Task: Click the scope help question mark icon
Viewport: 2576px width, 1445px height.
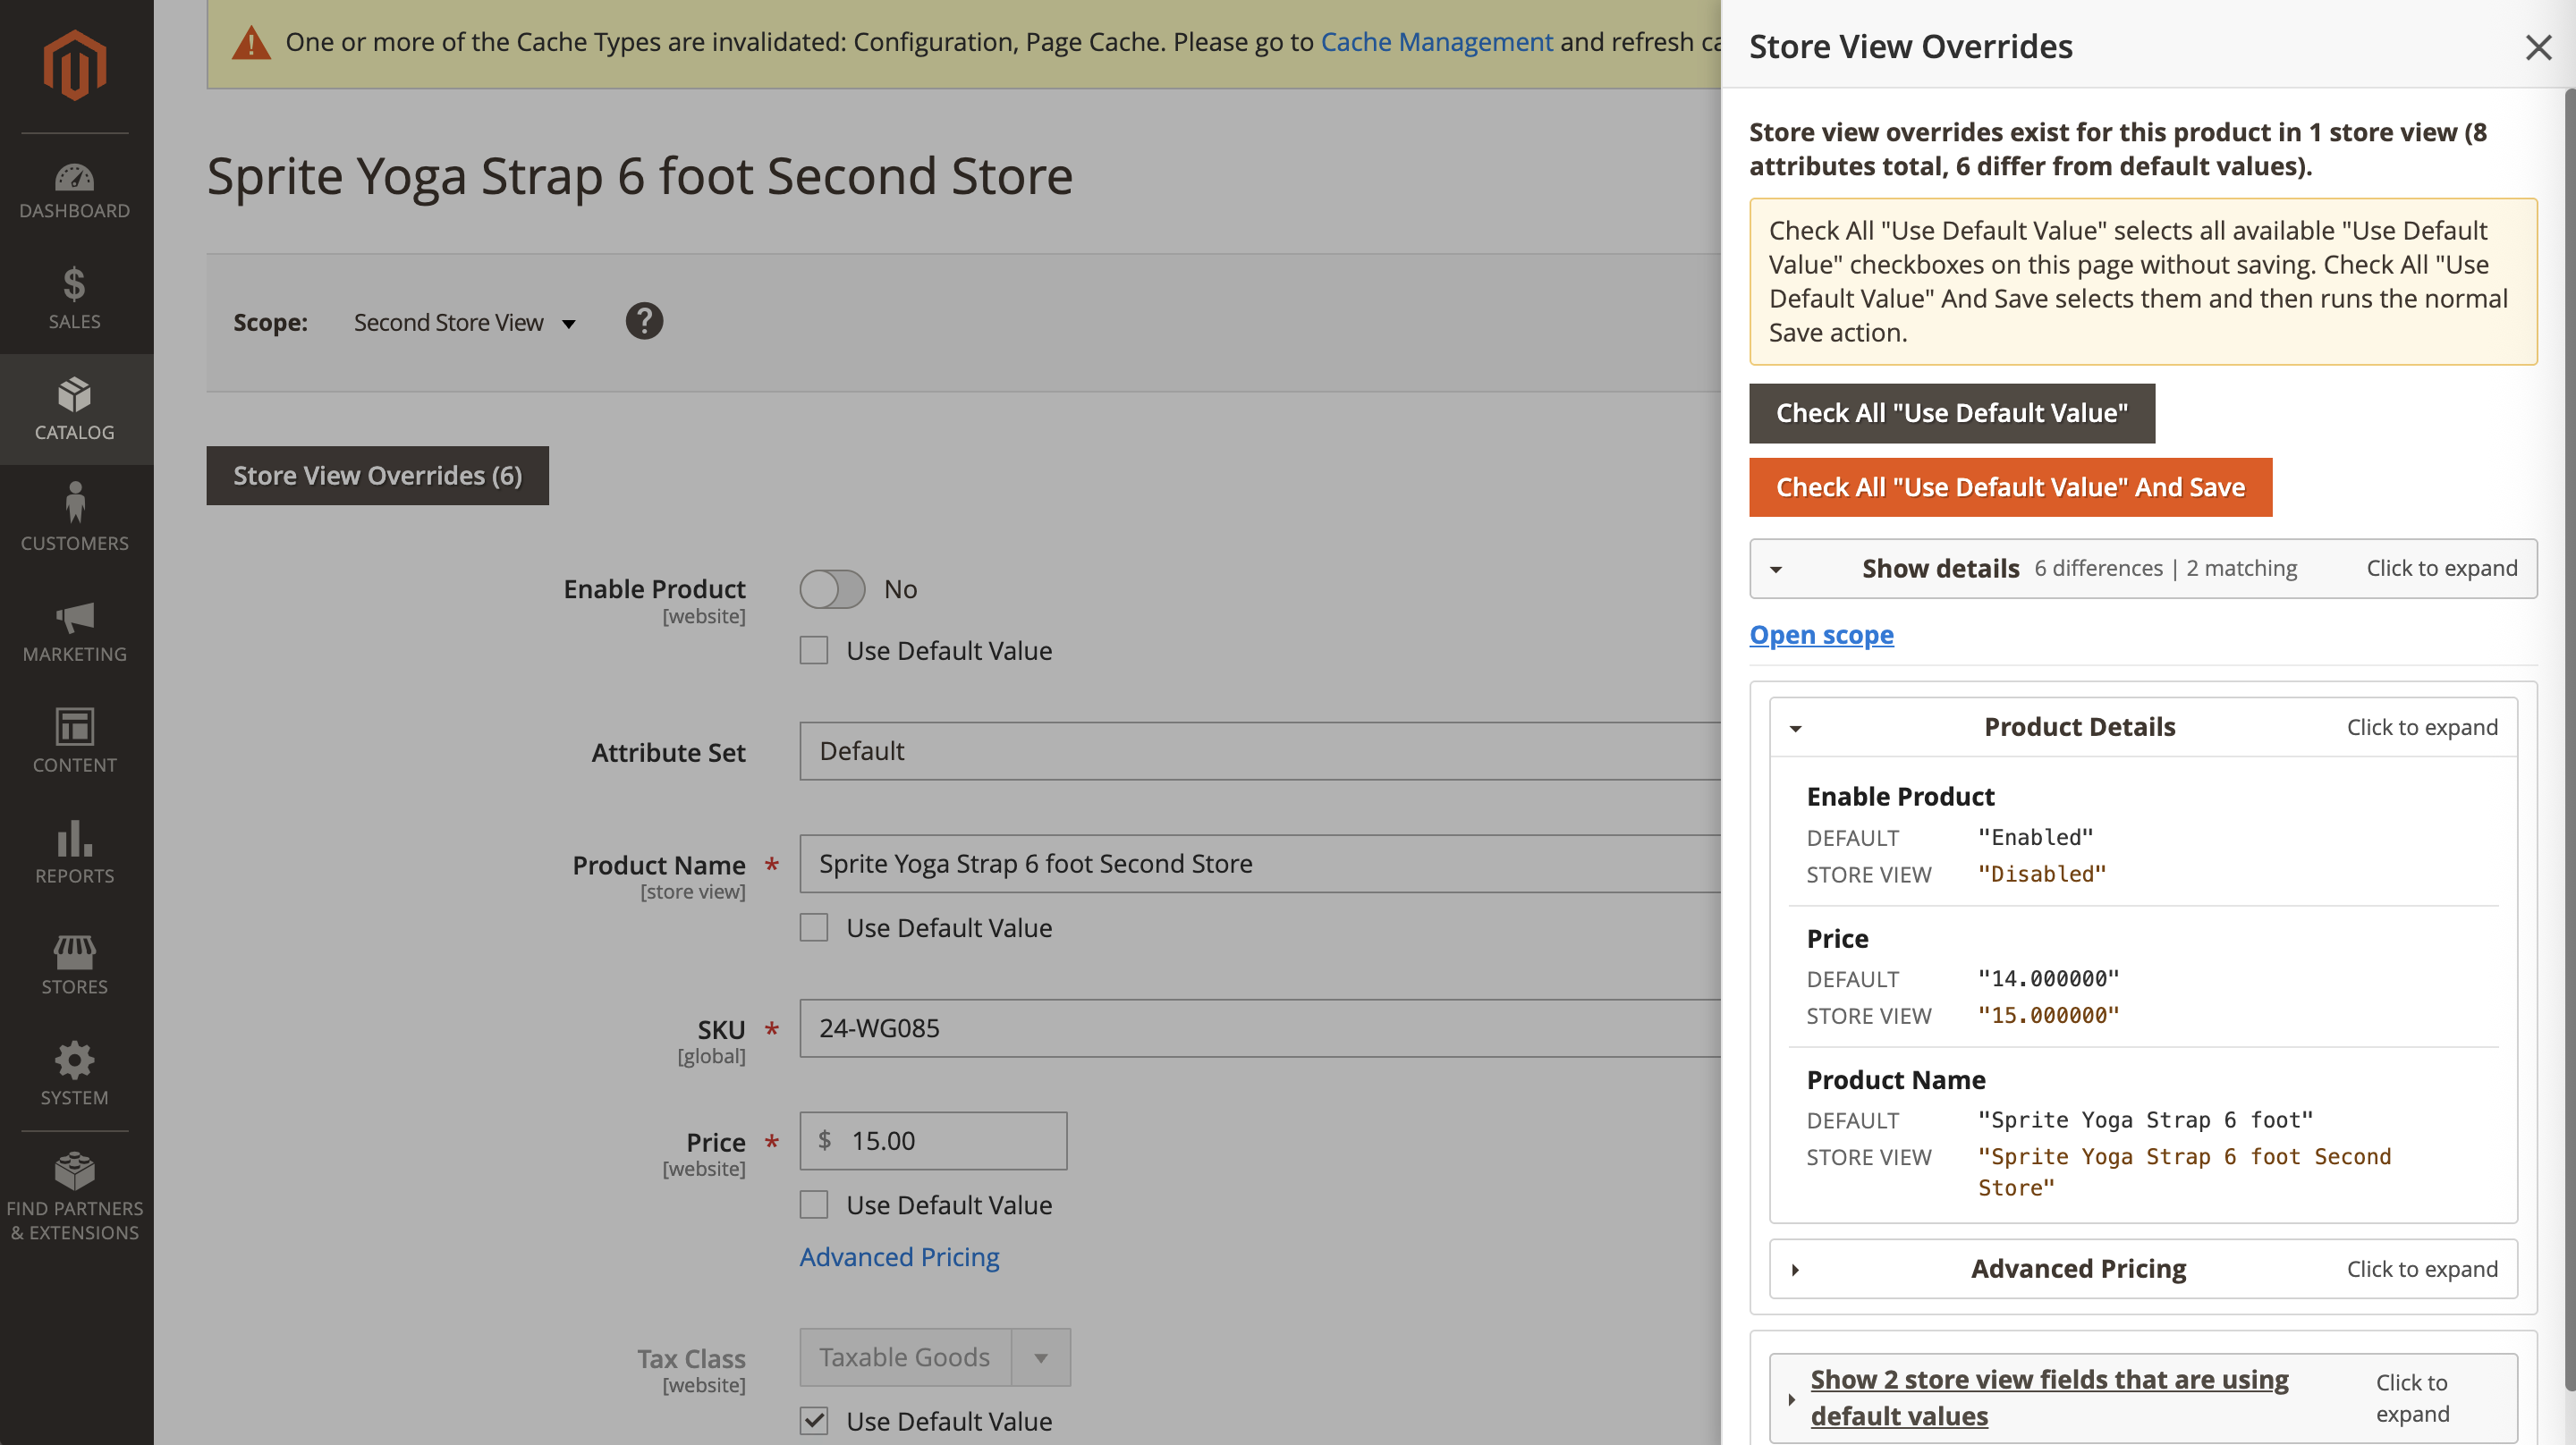Action: (644, 321)
